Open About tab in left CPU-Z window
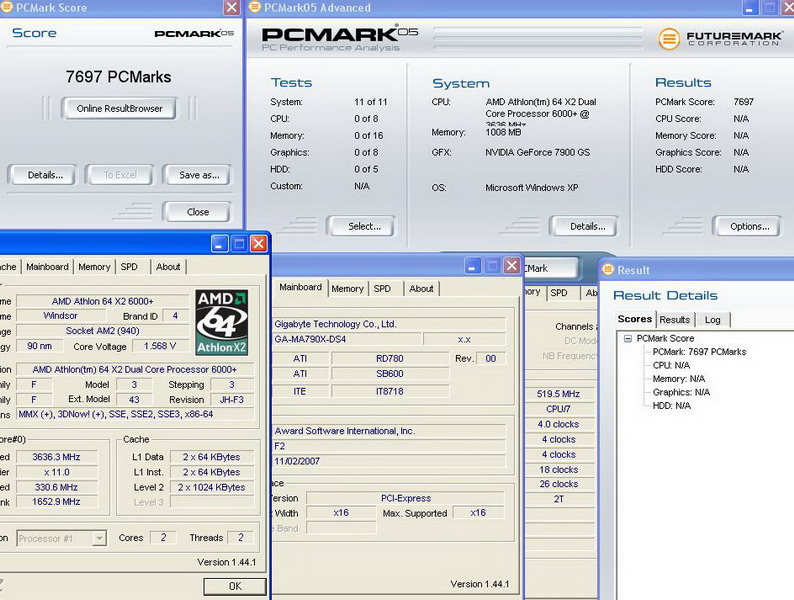The width and height of the screenshot is (794, 600). 168,267
